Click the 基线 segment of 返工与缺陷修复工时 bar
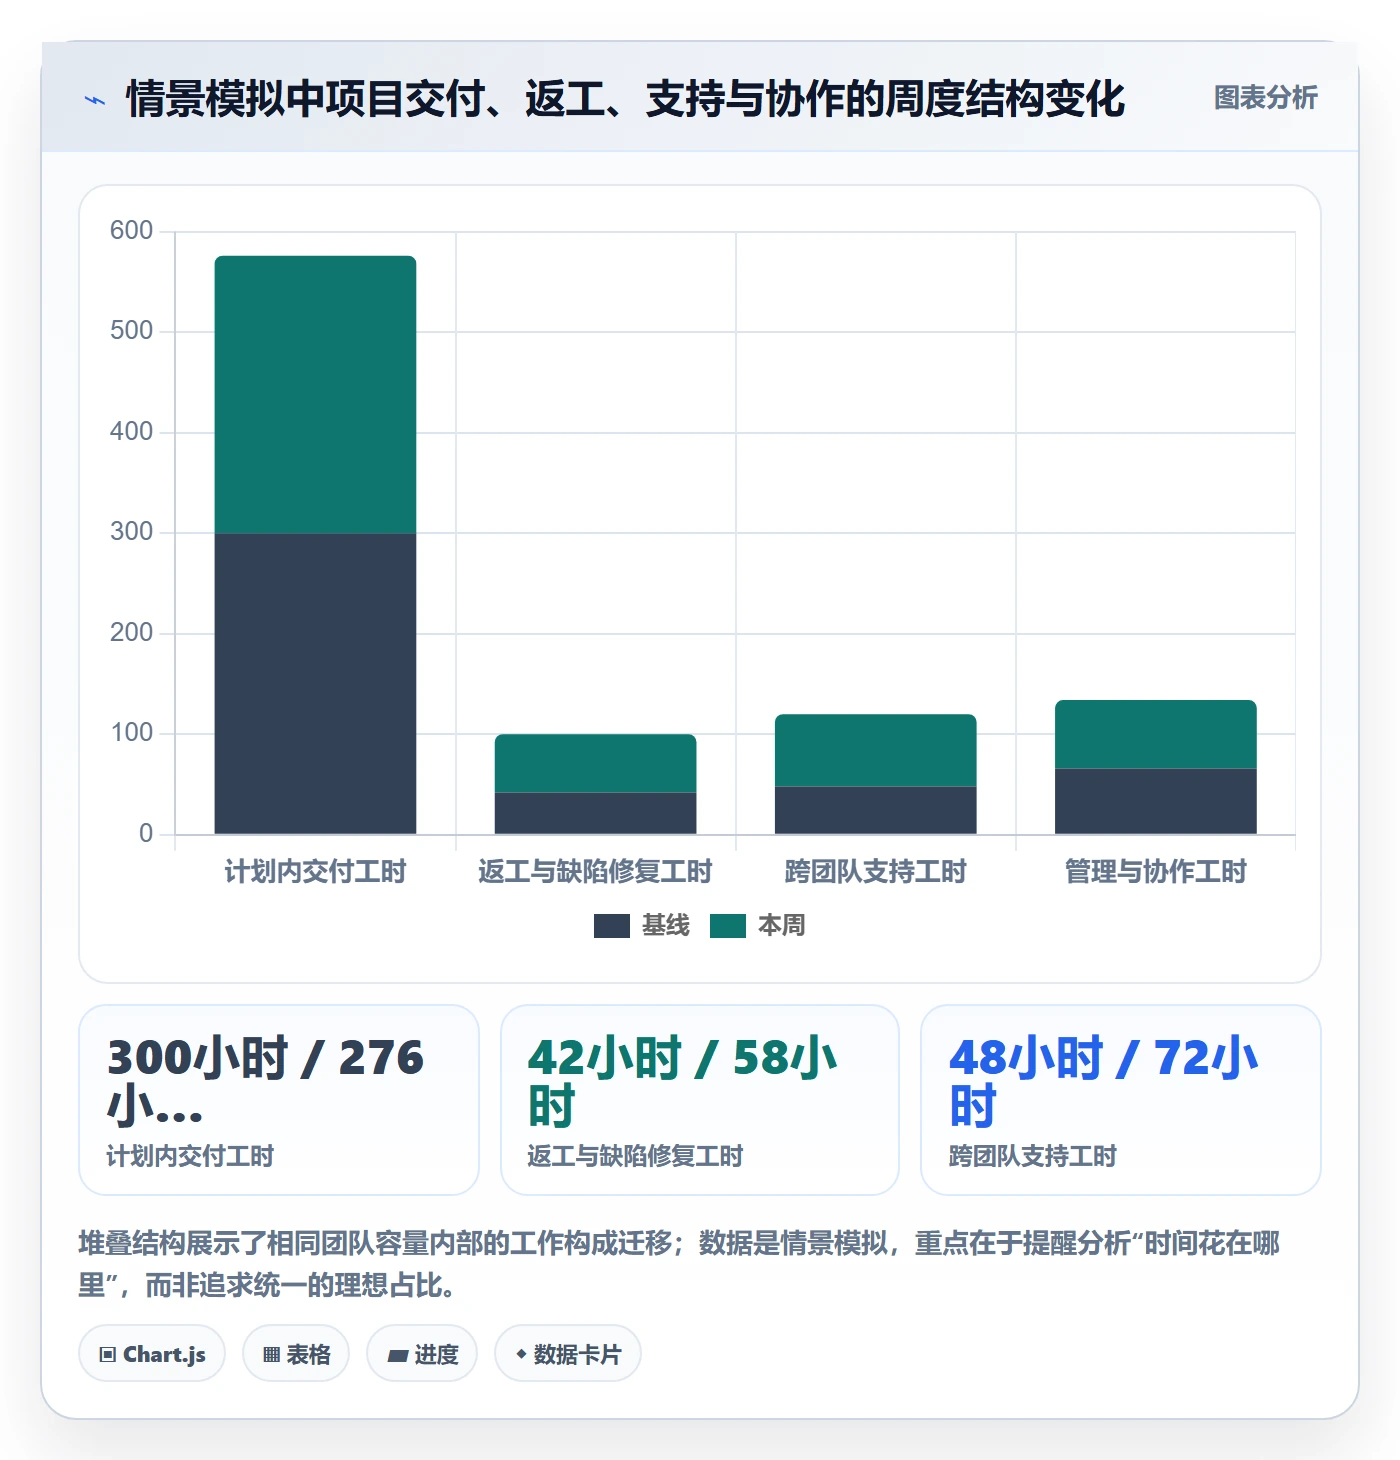This screenshot has width=1400, height=1460. point(596,813)
